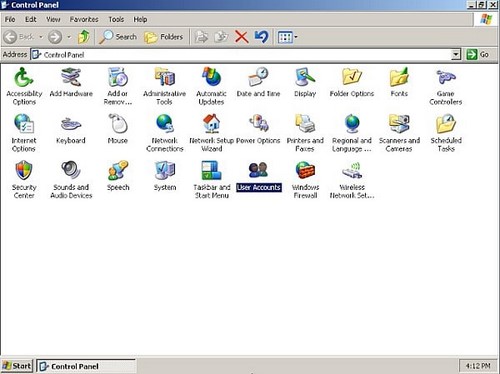
Task: Open Accessibility Options applet
Action: point(24,86)
